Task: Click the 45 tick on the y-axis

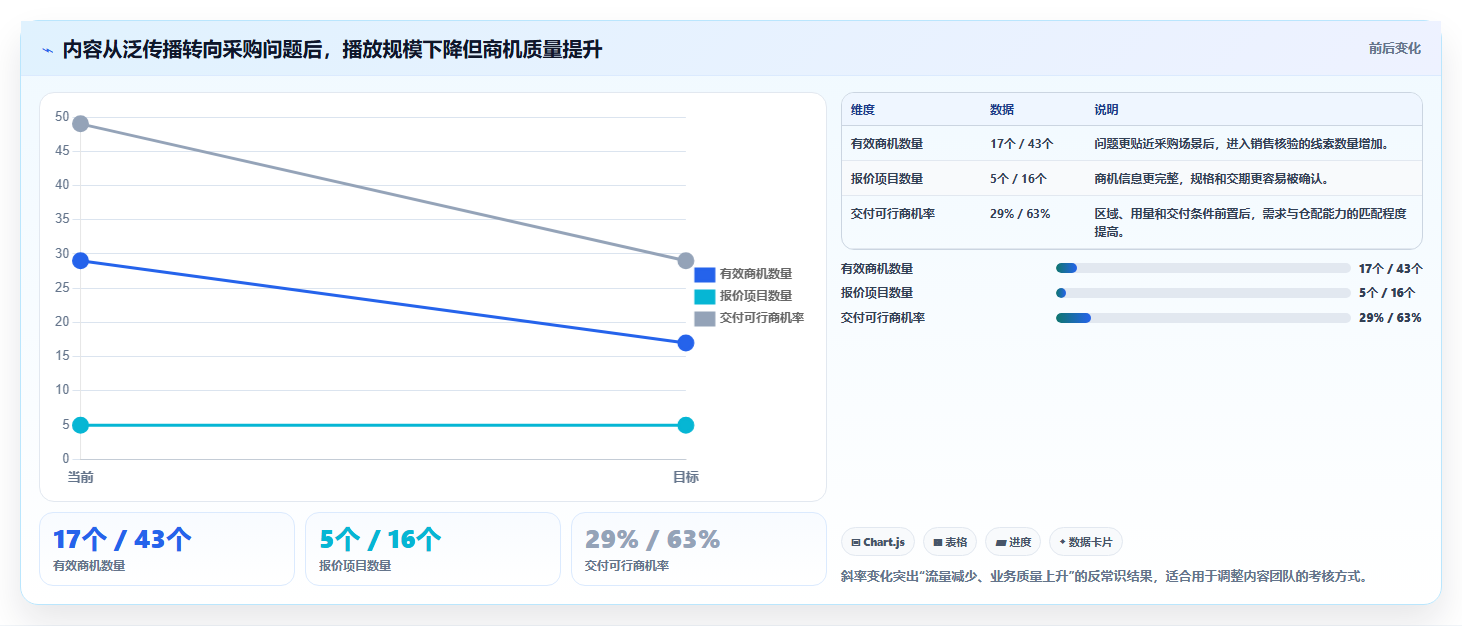Action: click(62, 151)
